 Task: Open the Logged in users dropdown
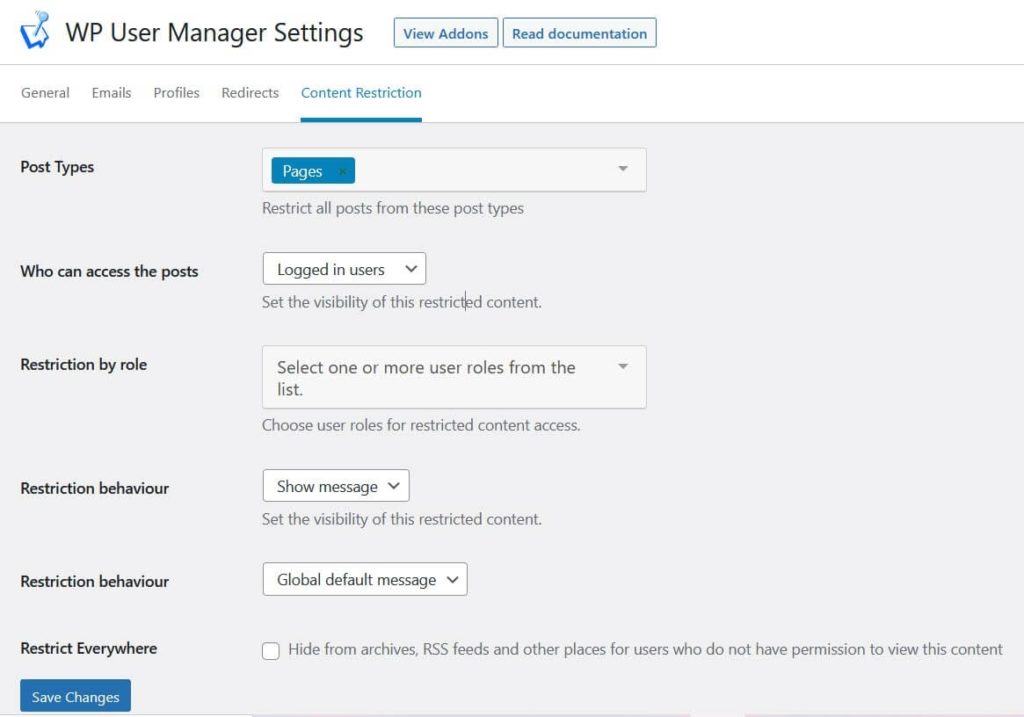344,269
